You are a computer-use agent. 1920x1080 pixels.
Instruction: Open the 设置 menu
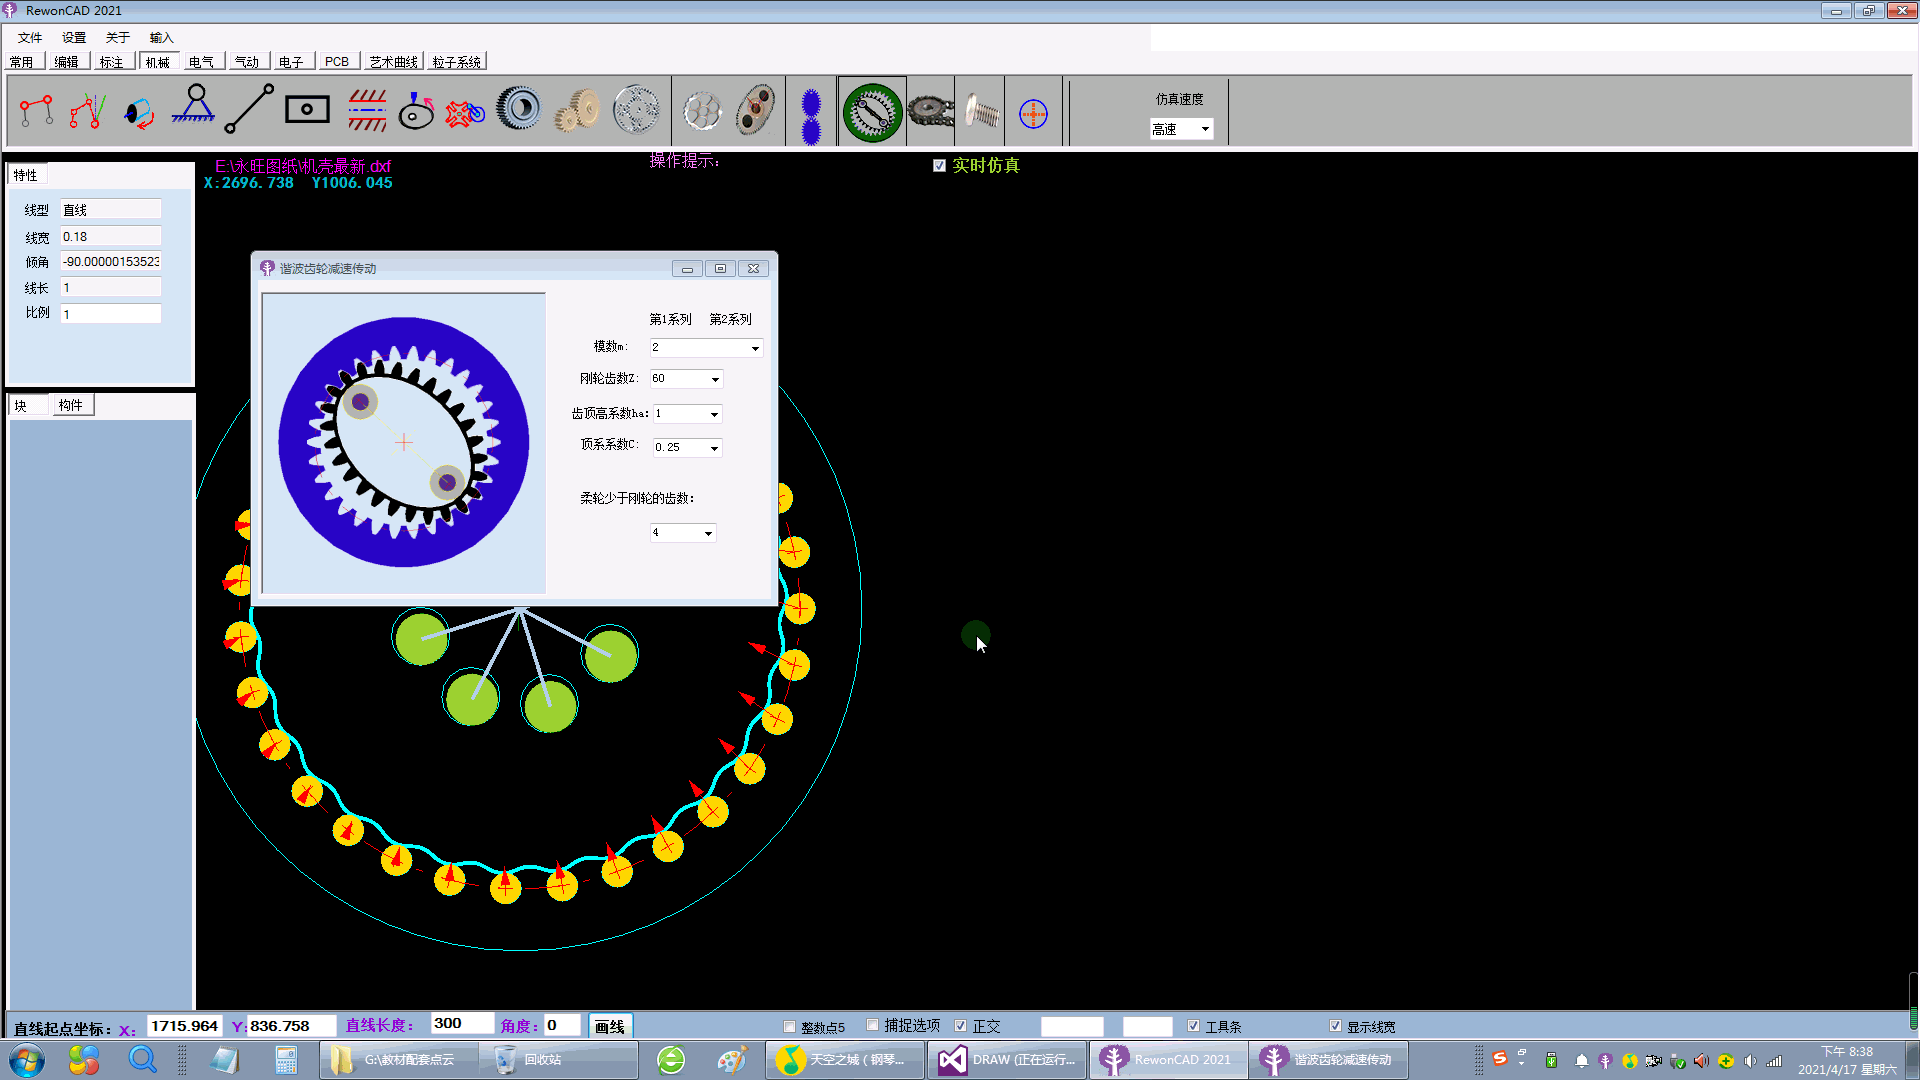click(74, 38)
